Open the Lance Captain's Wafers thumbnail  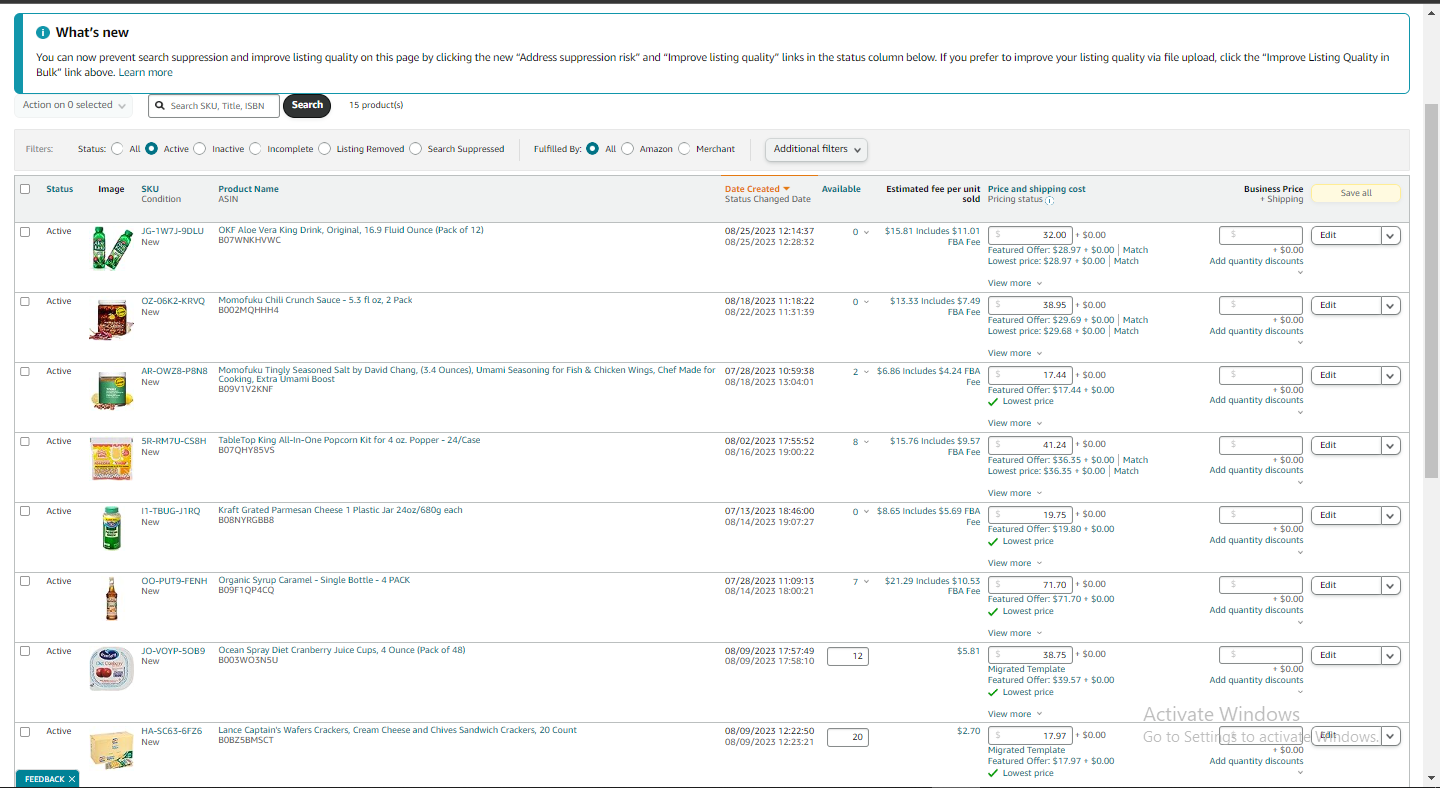[111, 749]
